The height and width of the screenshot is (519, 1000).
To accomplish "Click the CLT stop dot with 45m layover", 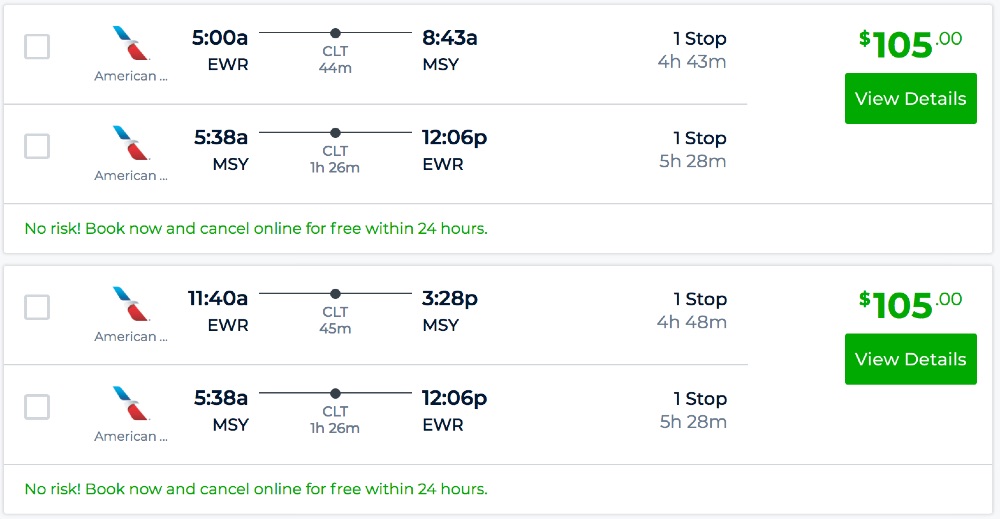I will (x=335, y=294).
